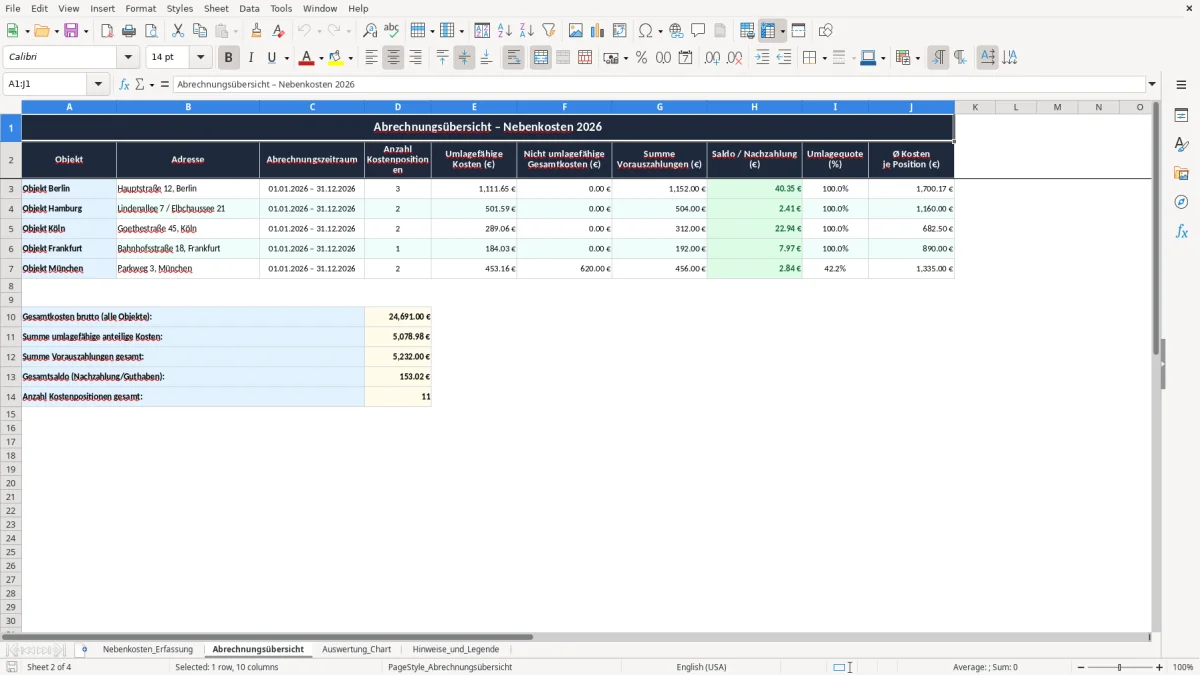Click the zoom in plus button
Screen dimensions: 1200x675
[x=1160, y=667]
